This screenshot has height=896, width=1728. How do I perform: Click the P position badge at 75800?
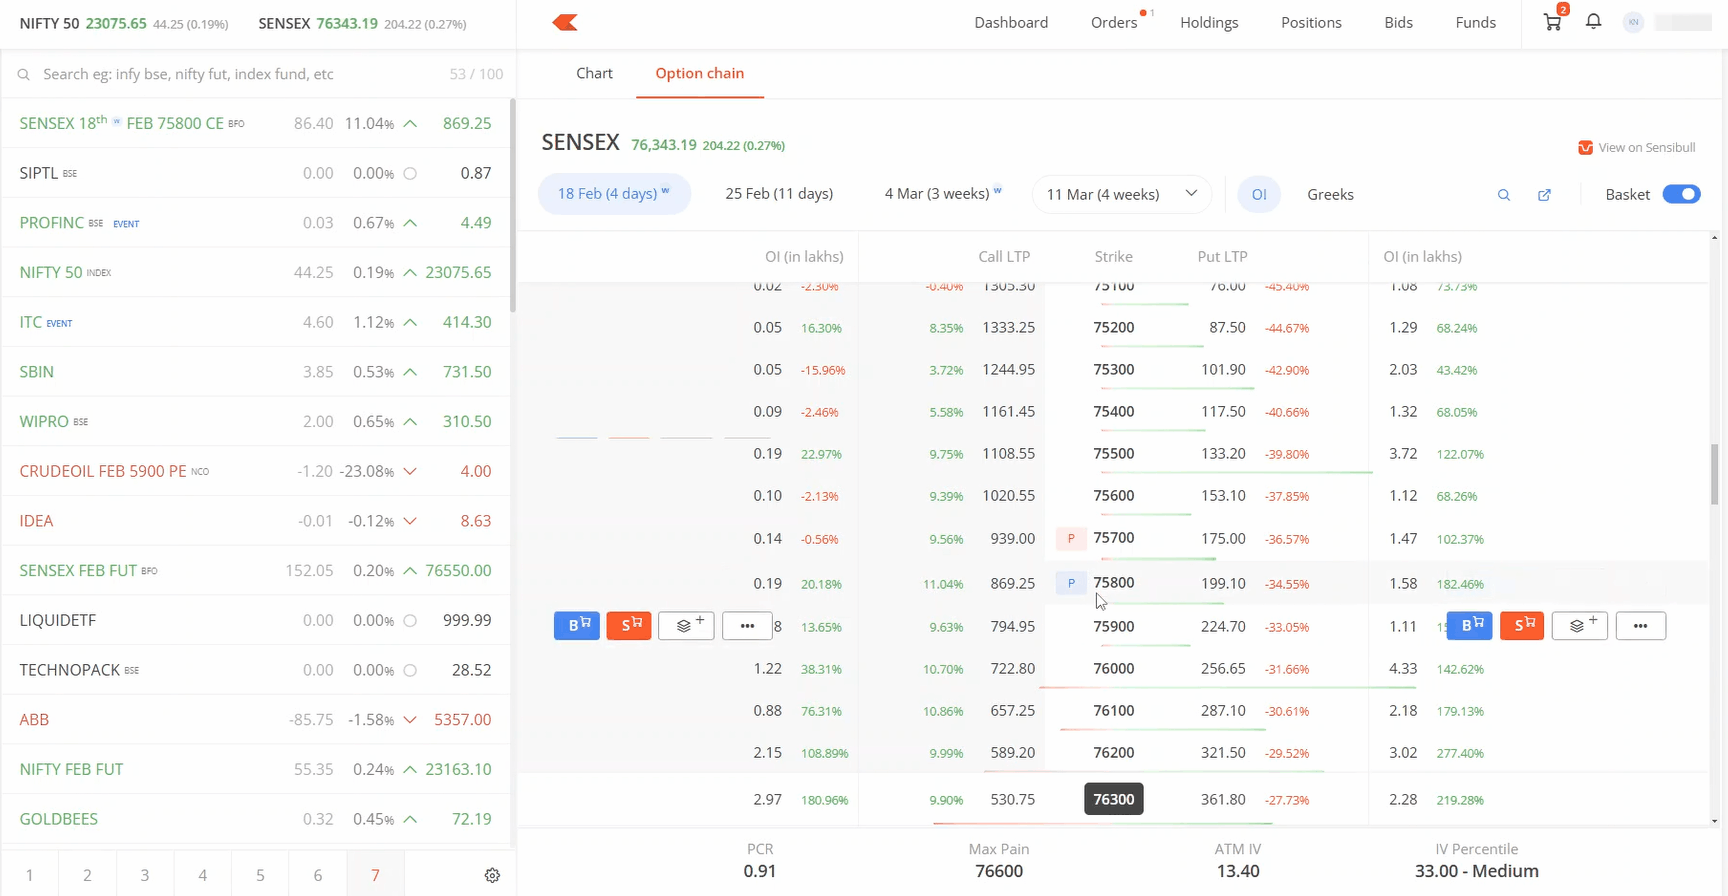(x=1071, y=583)
